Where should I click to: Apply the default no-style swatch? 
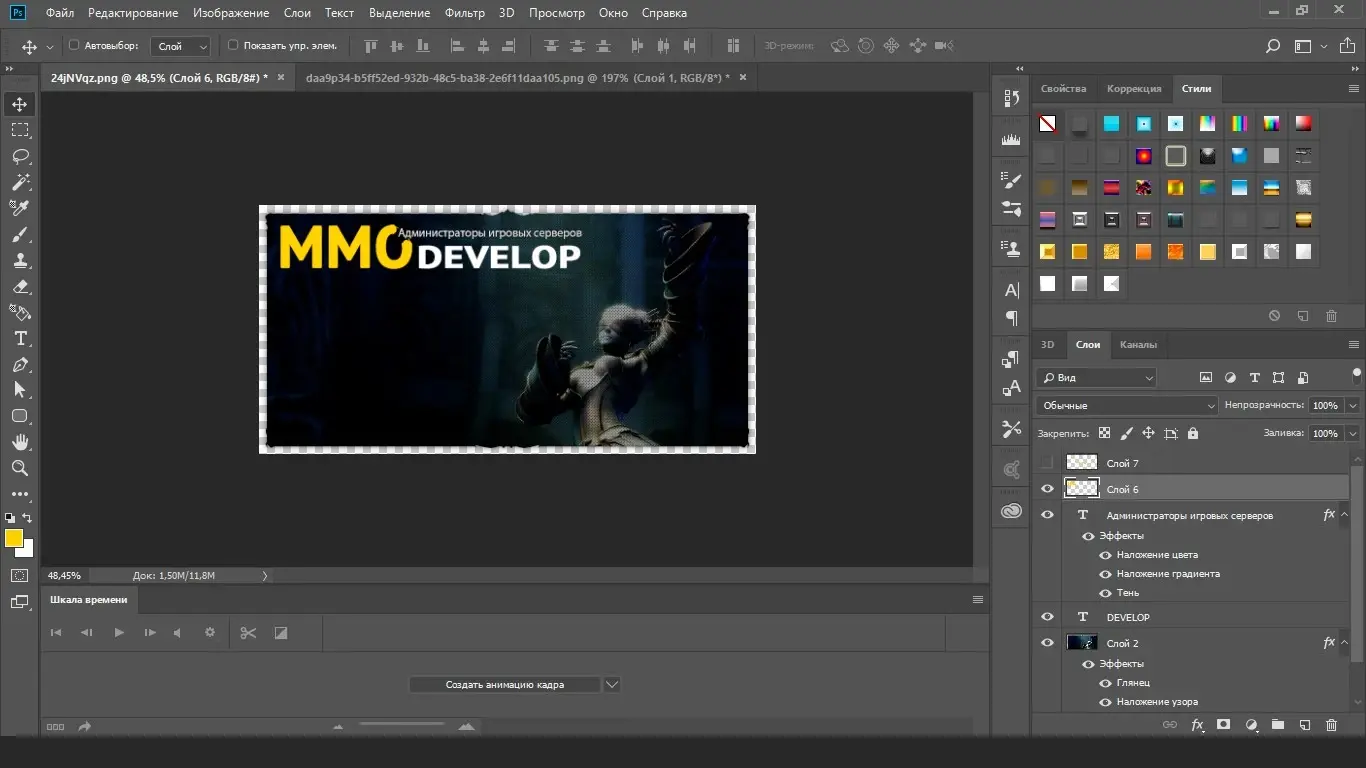[x=1047, y=124]
